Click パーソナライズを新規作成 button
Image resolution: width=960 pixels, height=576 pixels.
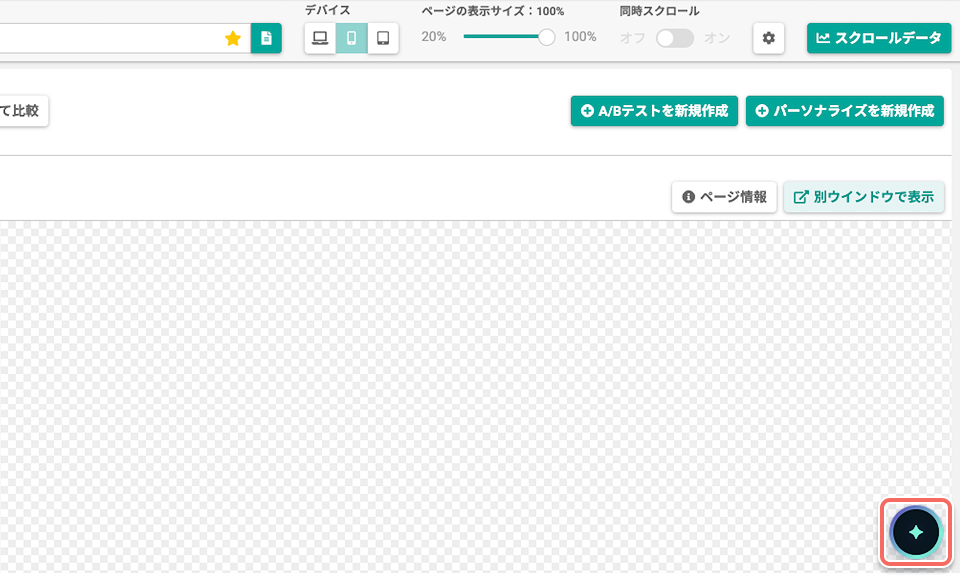[x=844, y=111]
